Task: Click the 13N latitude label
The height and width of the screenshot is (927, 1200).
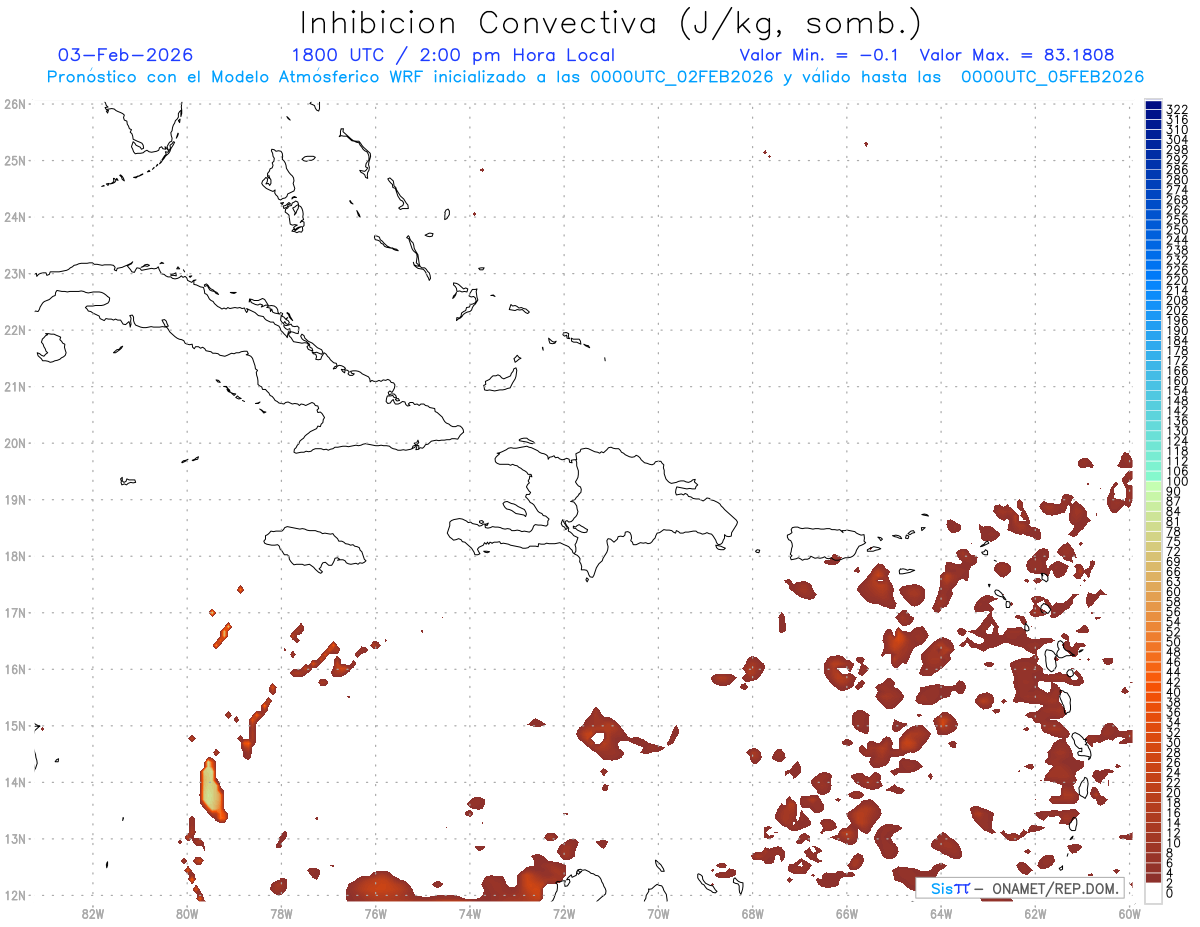Action: (15, 838)
